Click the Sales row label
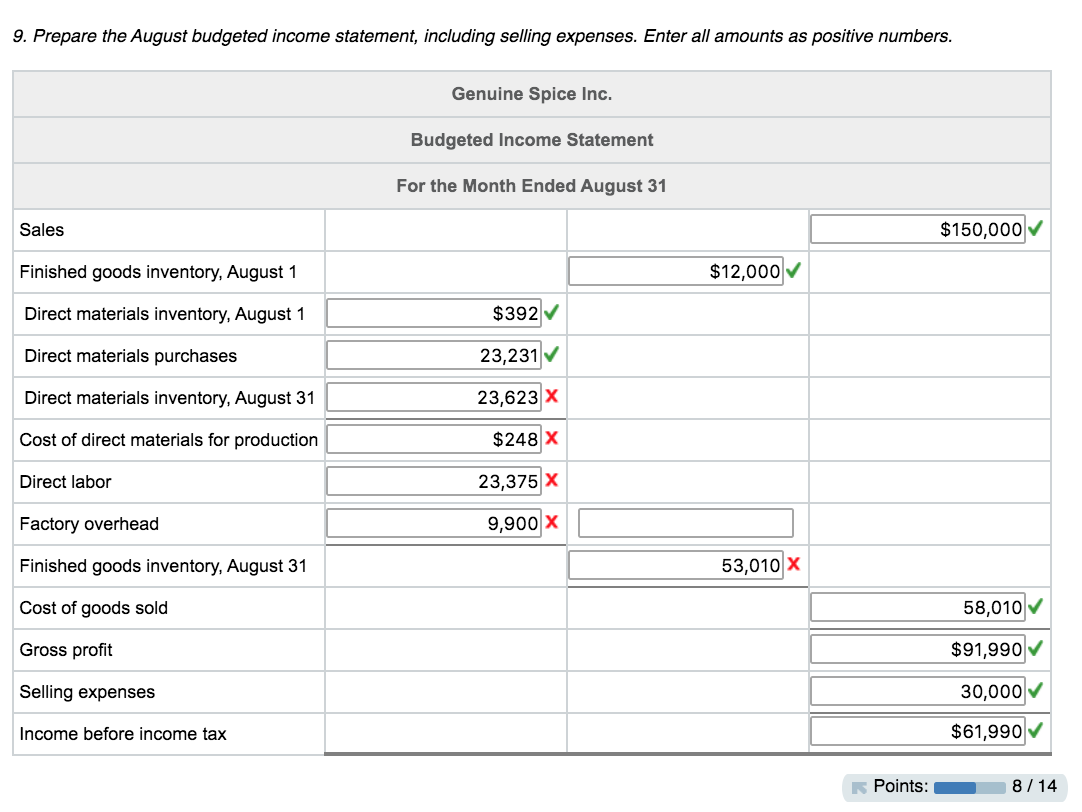 click(41, 230)
